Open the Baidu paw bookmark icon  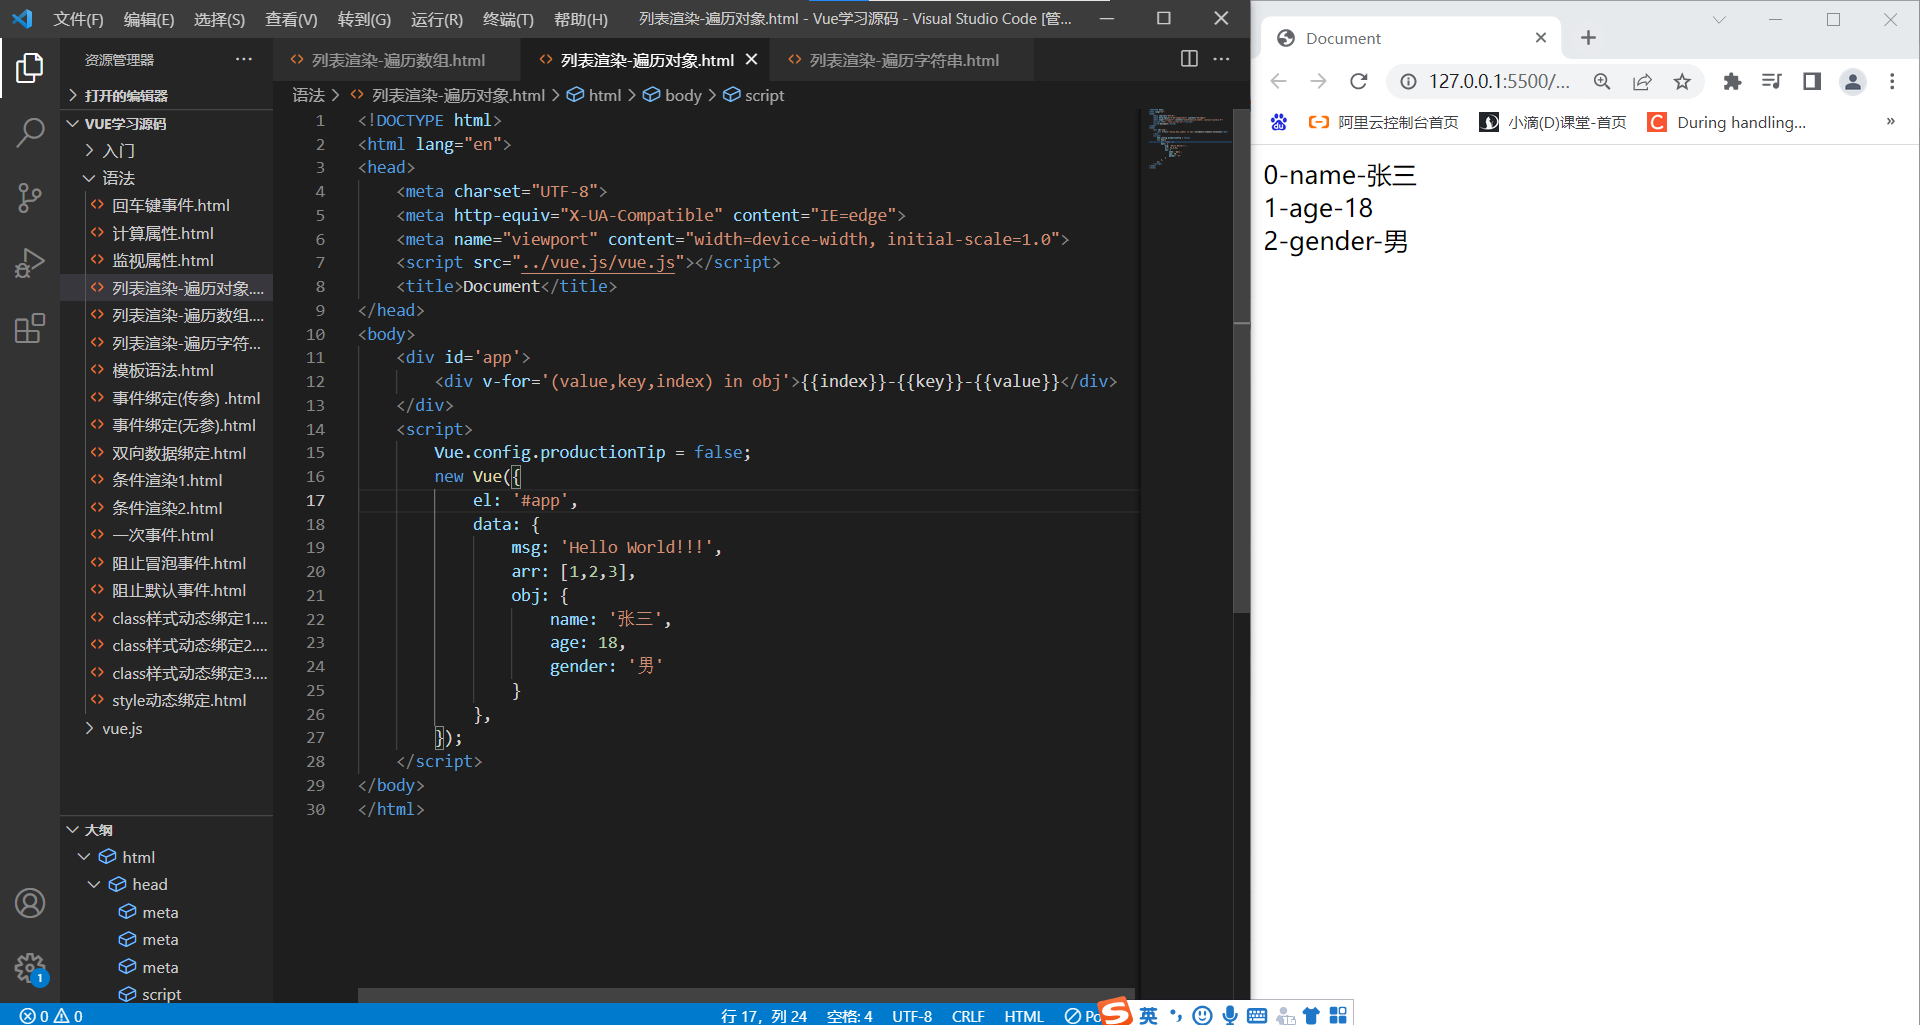coord(1279,122)
